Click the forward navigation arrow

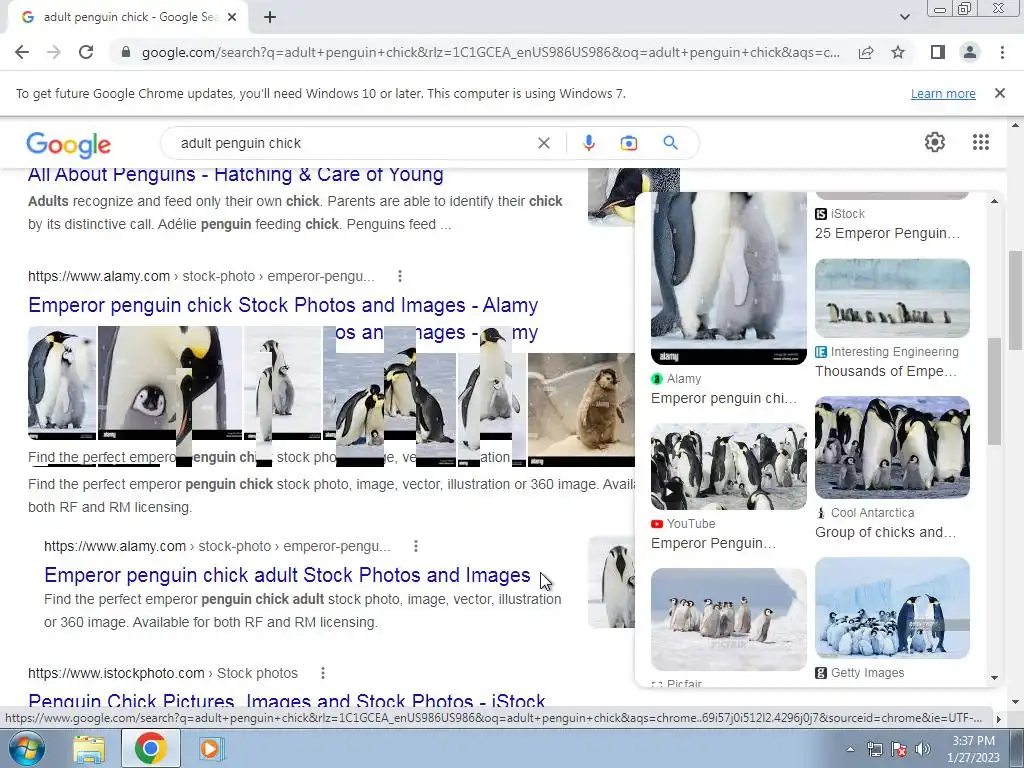click(54, 52)
